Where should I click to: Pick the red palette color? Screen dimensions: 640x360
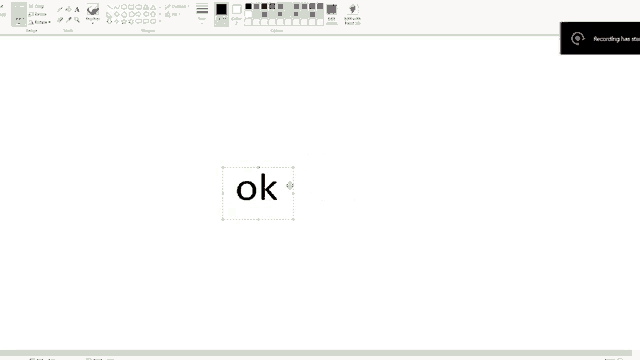pos(273,6)
